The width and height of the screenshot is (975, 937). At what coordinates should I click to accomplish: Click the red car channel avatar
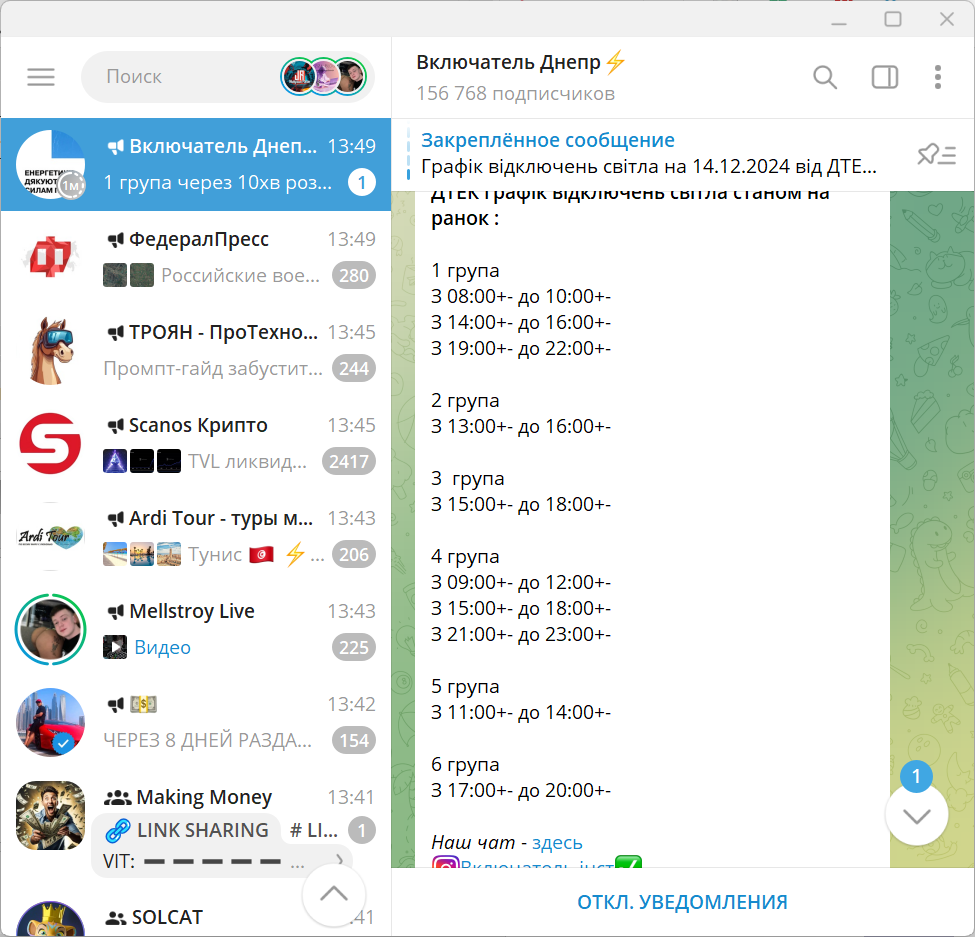pyautogui.click(x=50, y=722)
